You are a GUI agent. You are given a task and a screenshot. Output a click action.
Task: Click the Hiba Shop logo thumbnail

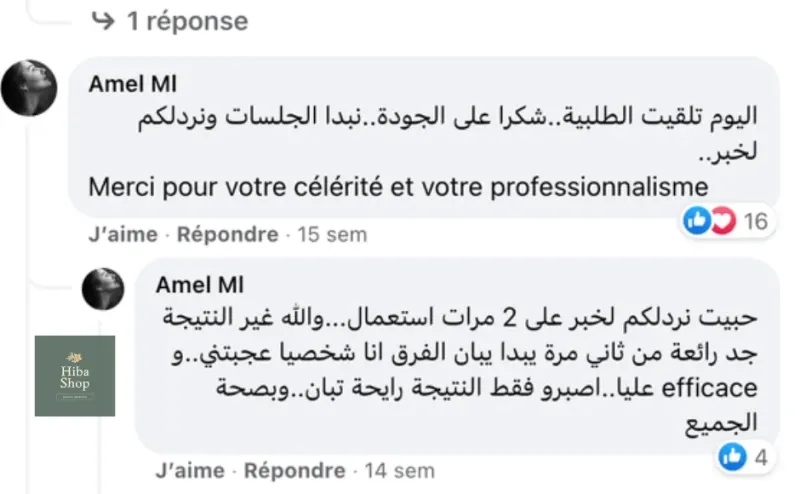[x=75, y=376]
